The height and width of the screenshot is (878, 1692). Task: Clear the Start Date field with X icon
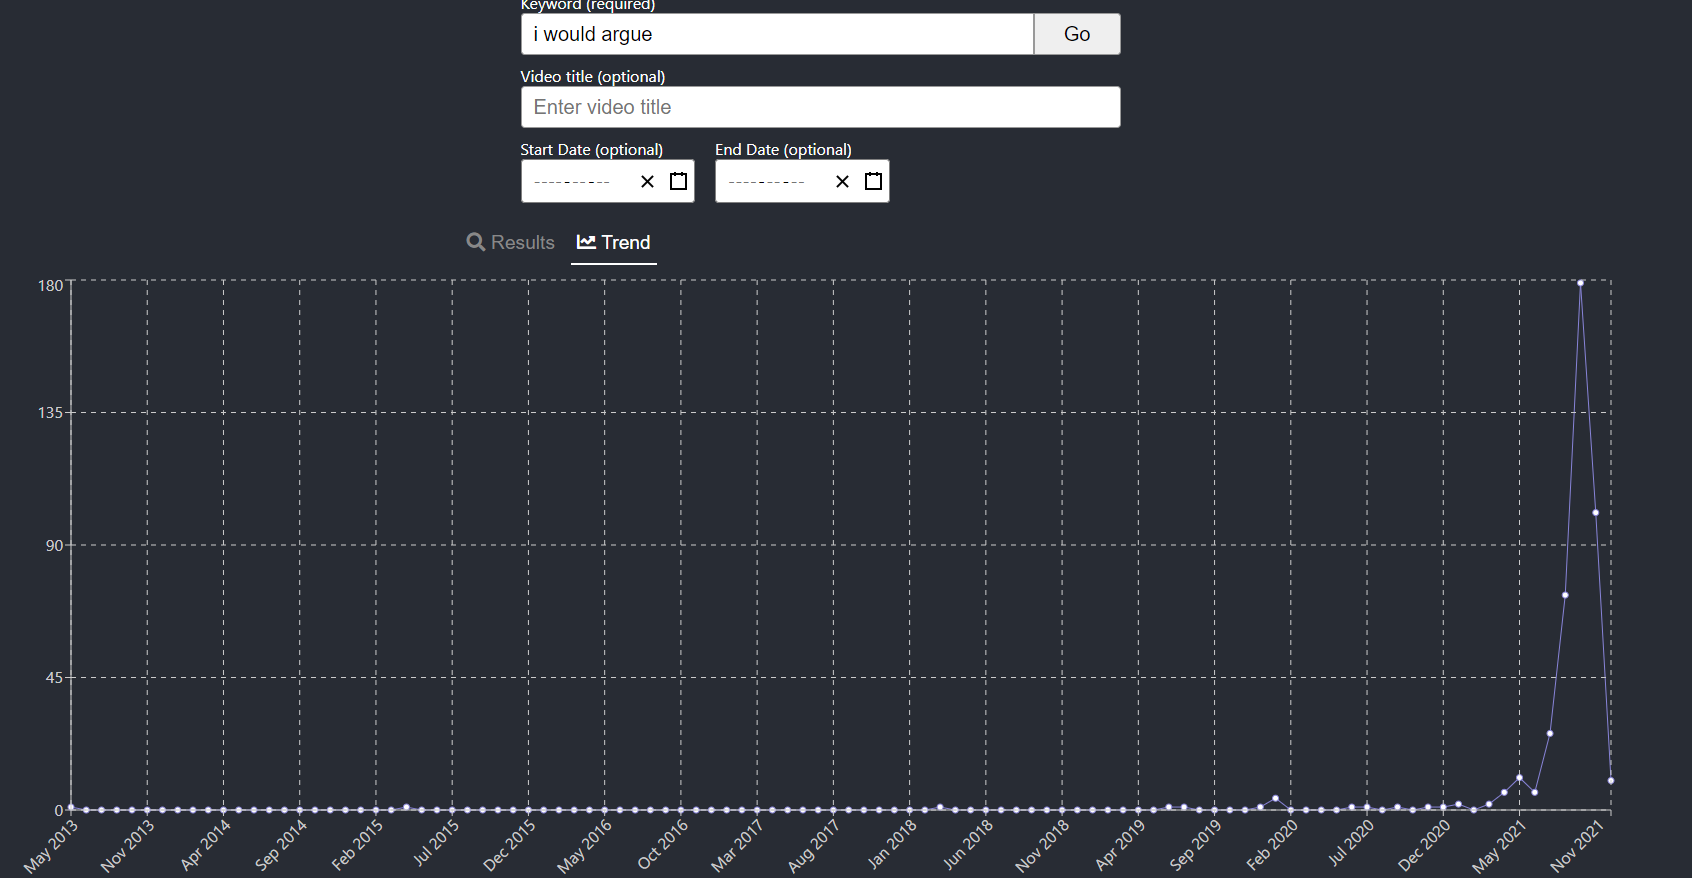click(x=647, y=181)
